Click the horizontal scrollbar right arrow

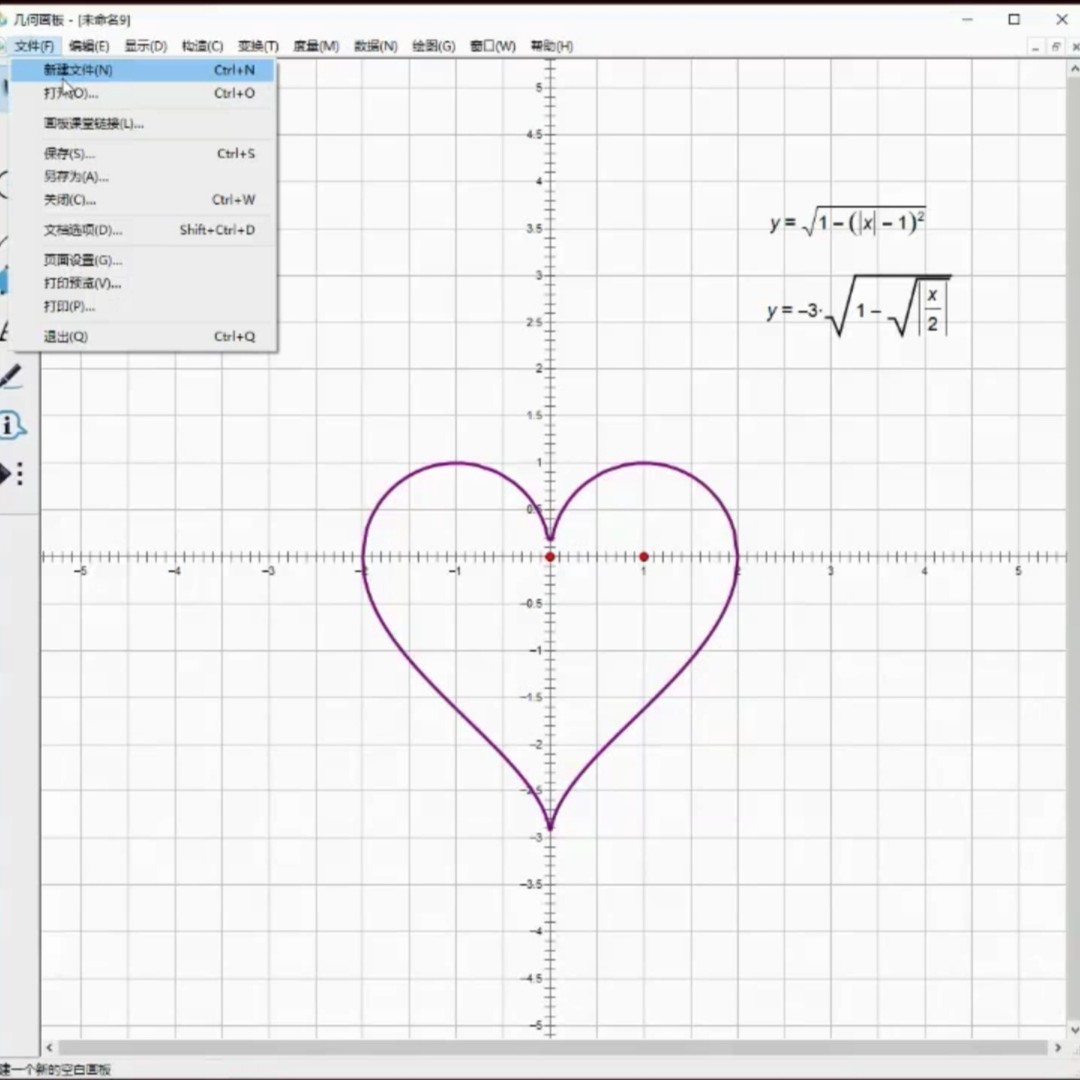coord(1059,1047)
